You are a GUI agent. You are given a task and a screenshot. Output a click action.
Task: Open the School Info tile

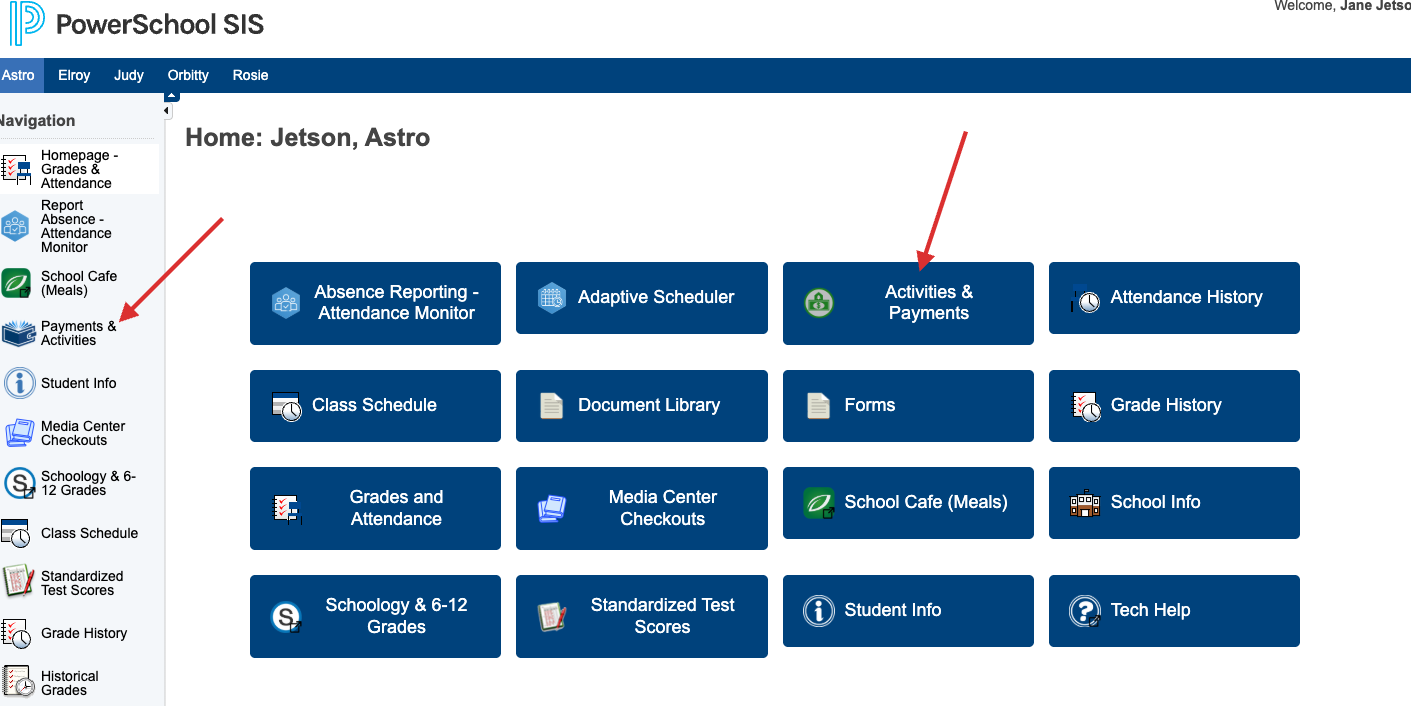point(1174,503)
